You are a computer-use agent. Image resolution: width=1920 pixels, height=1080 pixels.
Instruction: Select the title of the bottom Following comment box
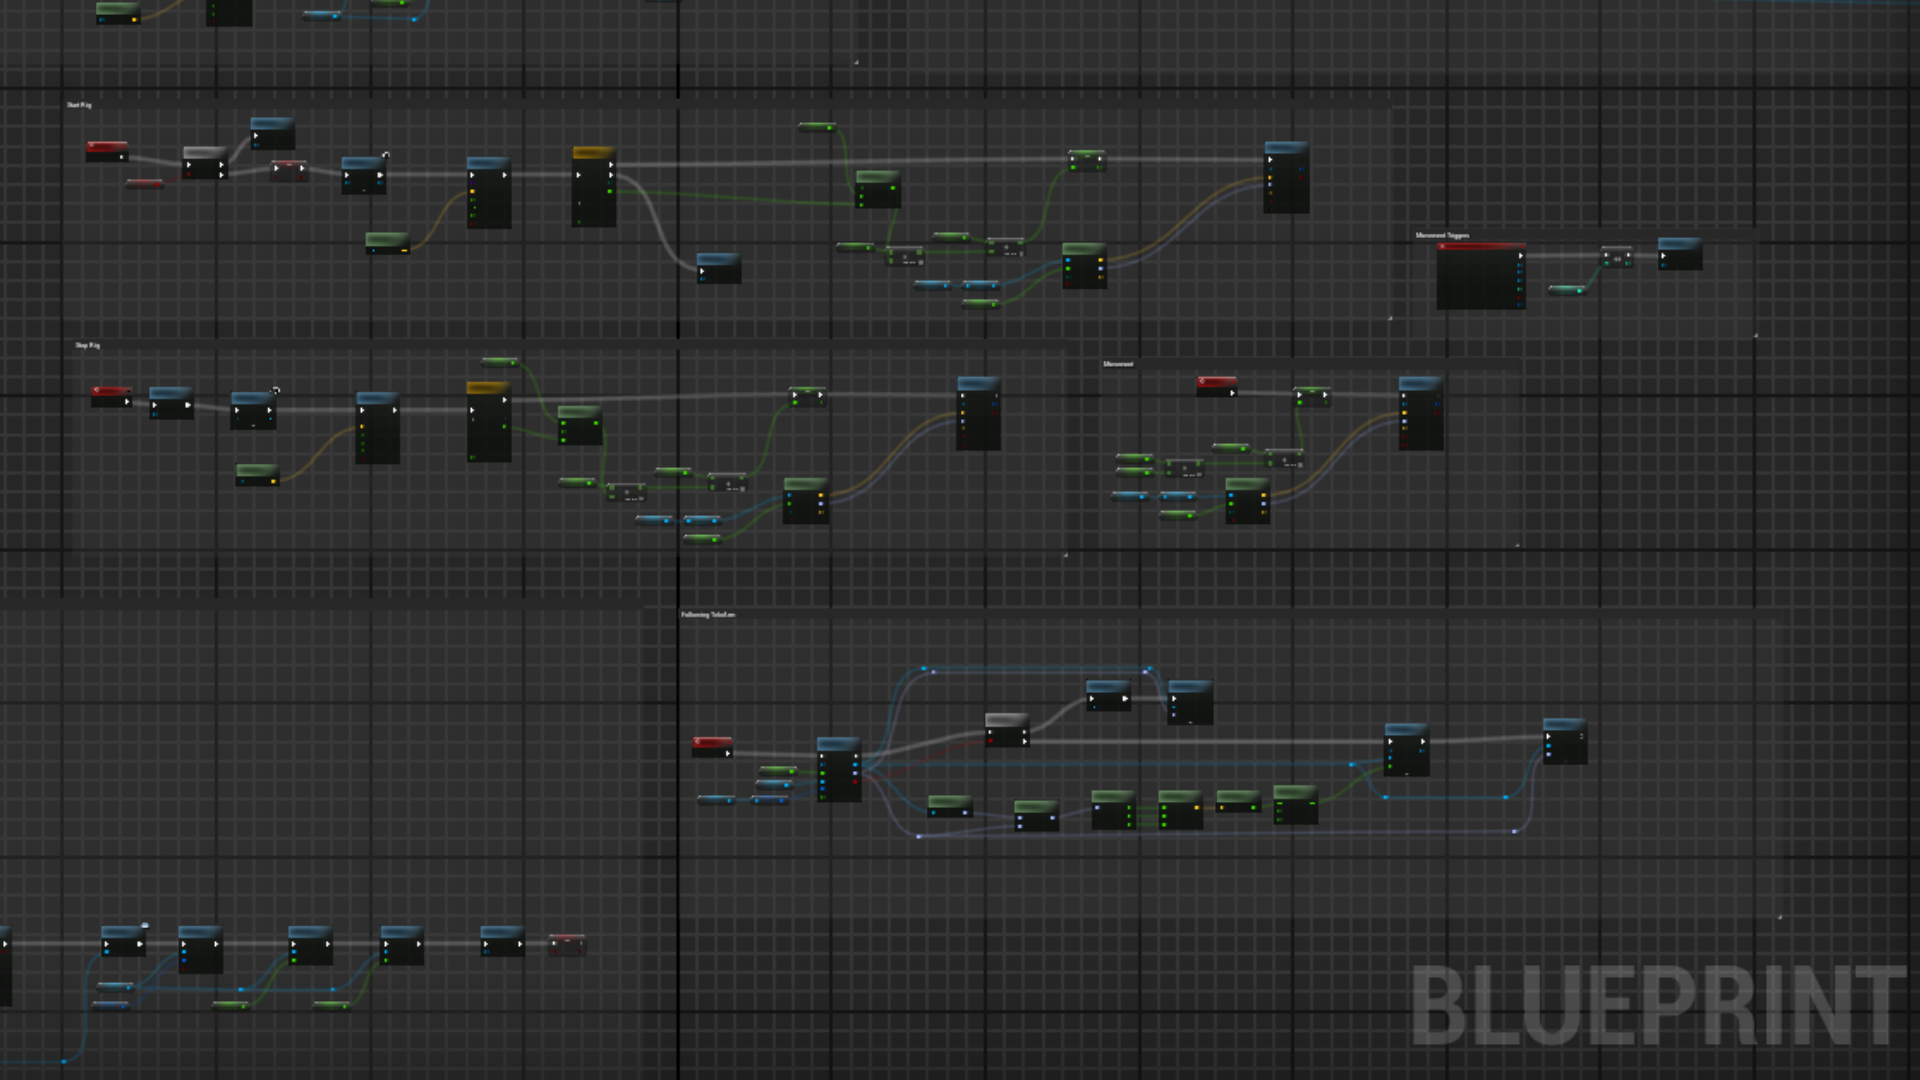pos(708,615)
